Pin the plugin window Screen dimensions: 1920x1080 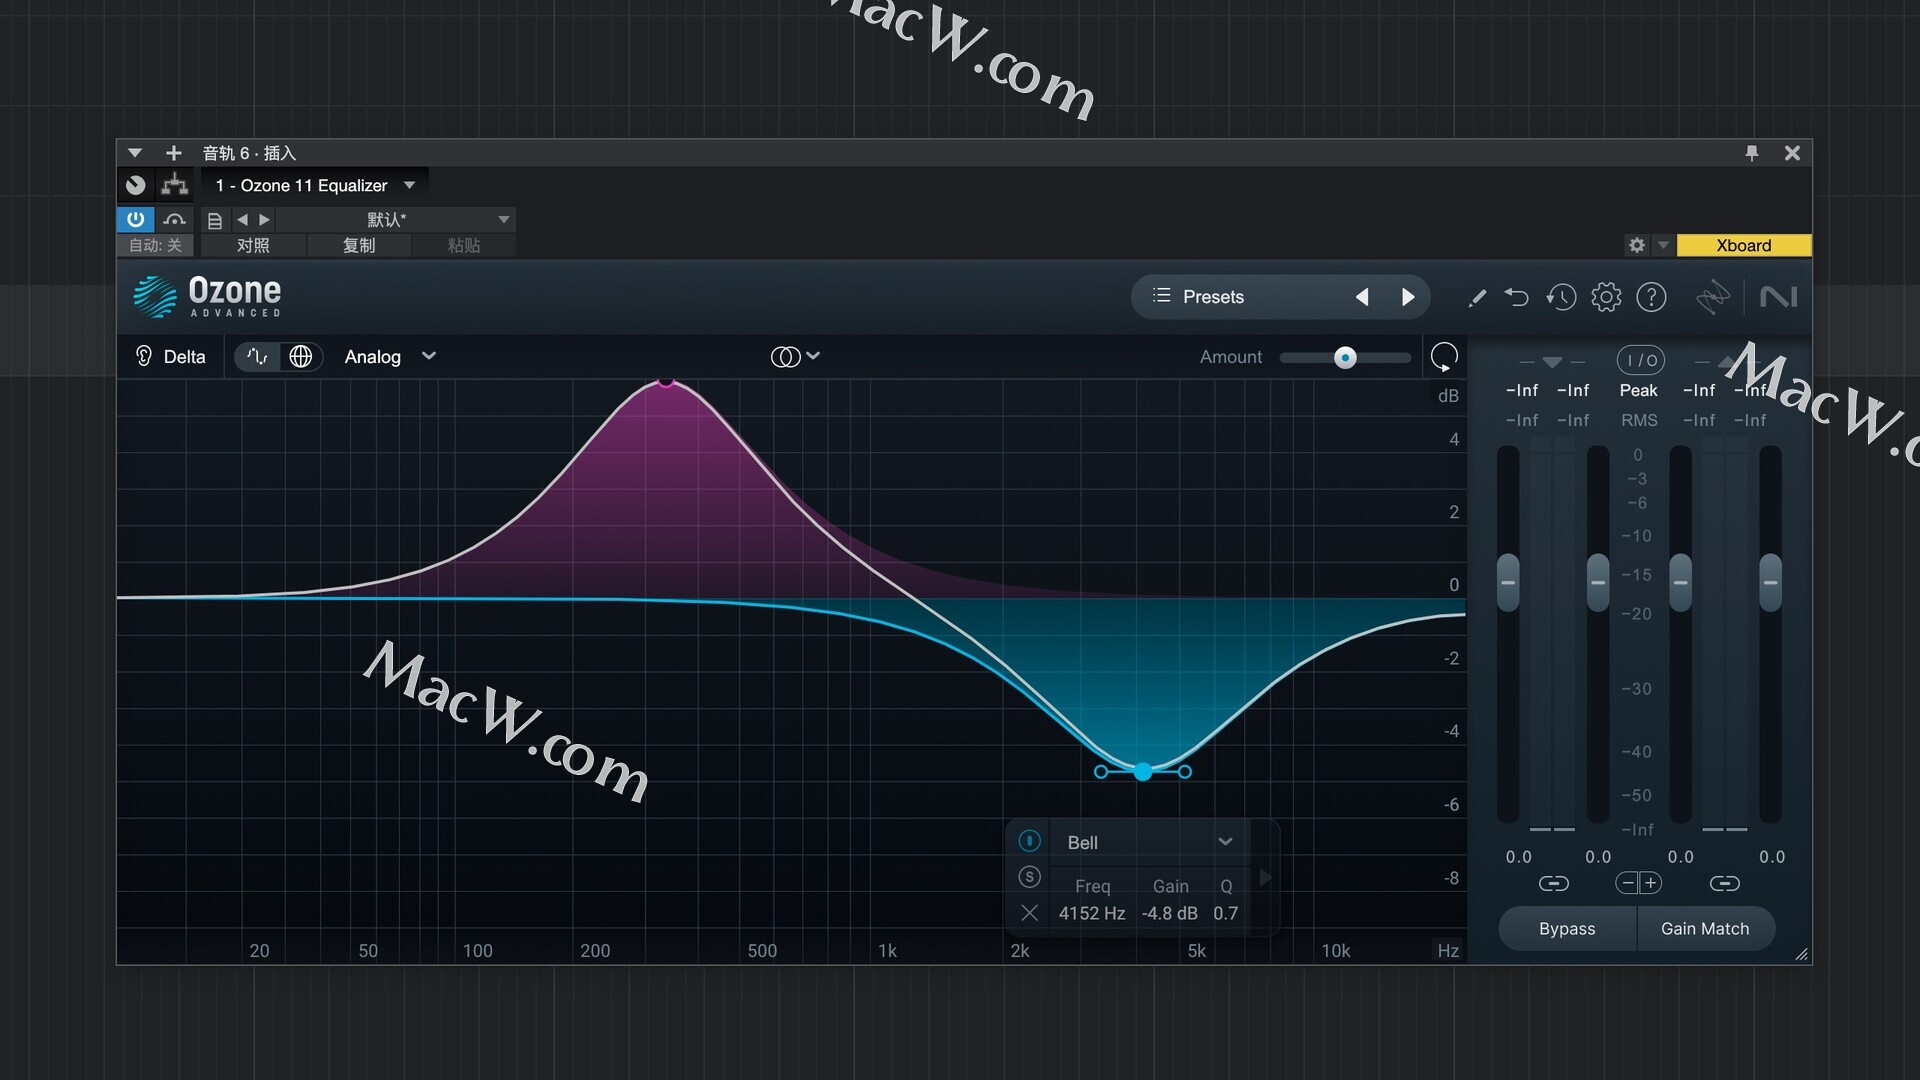pyautogui.click(x=1752, y=153)
